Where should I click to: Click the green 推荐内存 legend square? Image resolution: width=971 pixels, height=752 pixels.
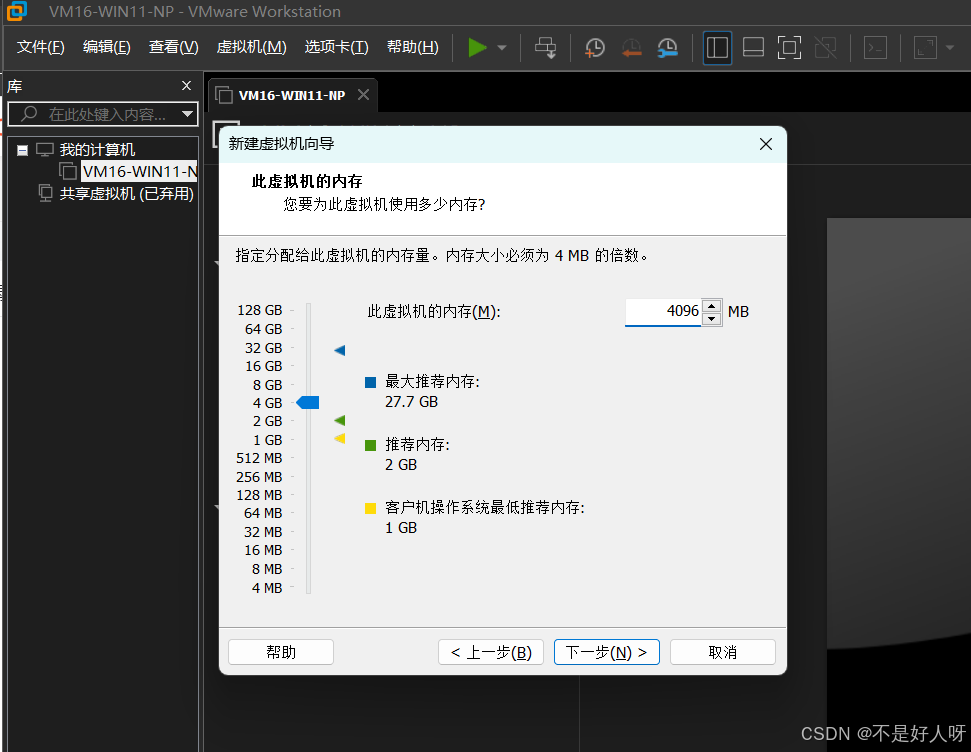[x=371, y=445]
